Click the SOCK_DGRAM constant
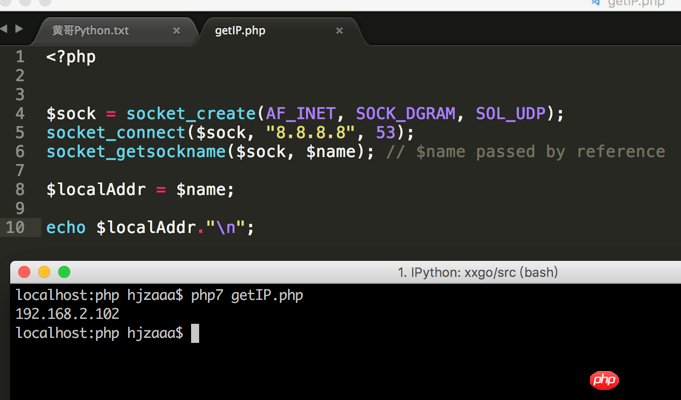 406,114
